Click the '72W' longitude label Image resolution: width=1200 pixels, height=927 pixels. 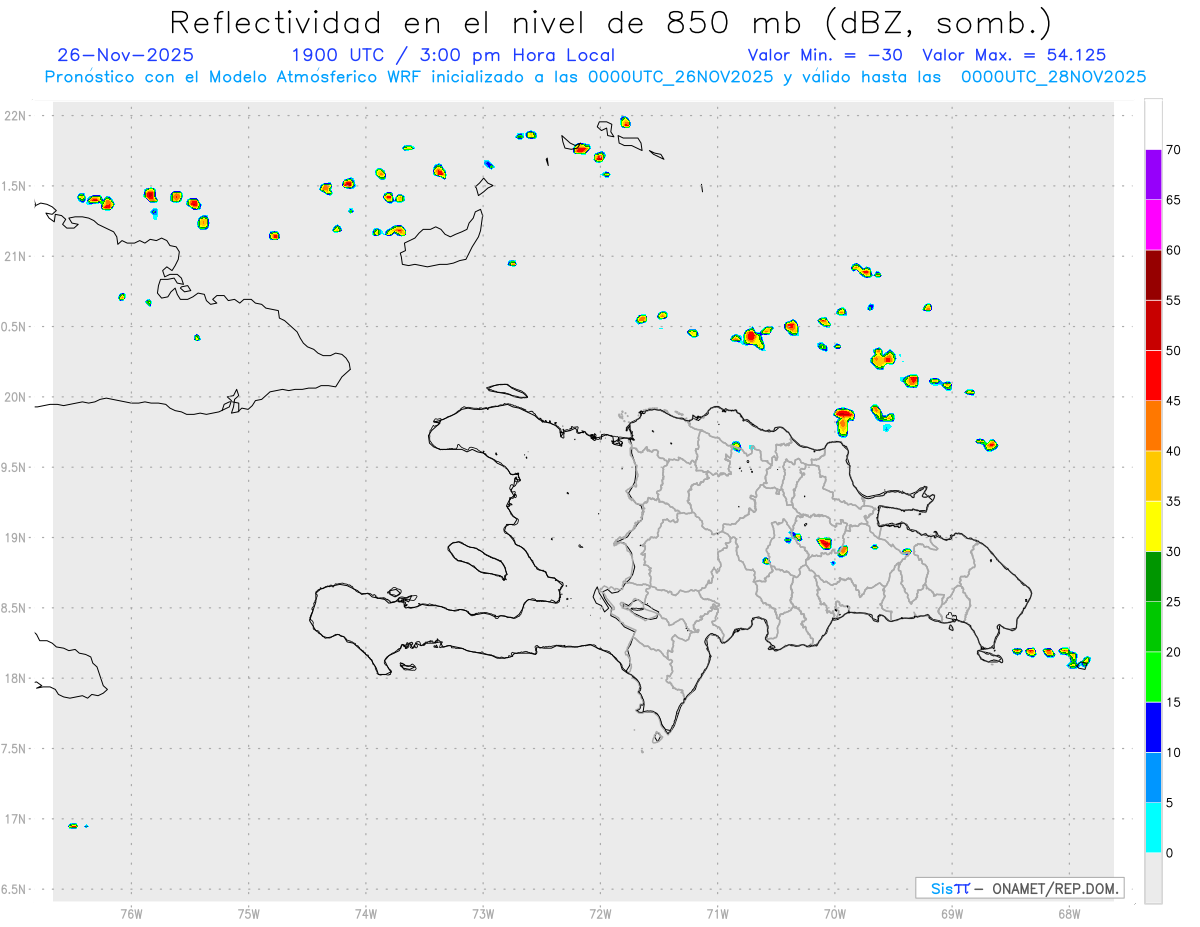click(601, 913)
